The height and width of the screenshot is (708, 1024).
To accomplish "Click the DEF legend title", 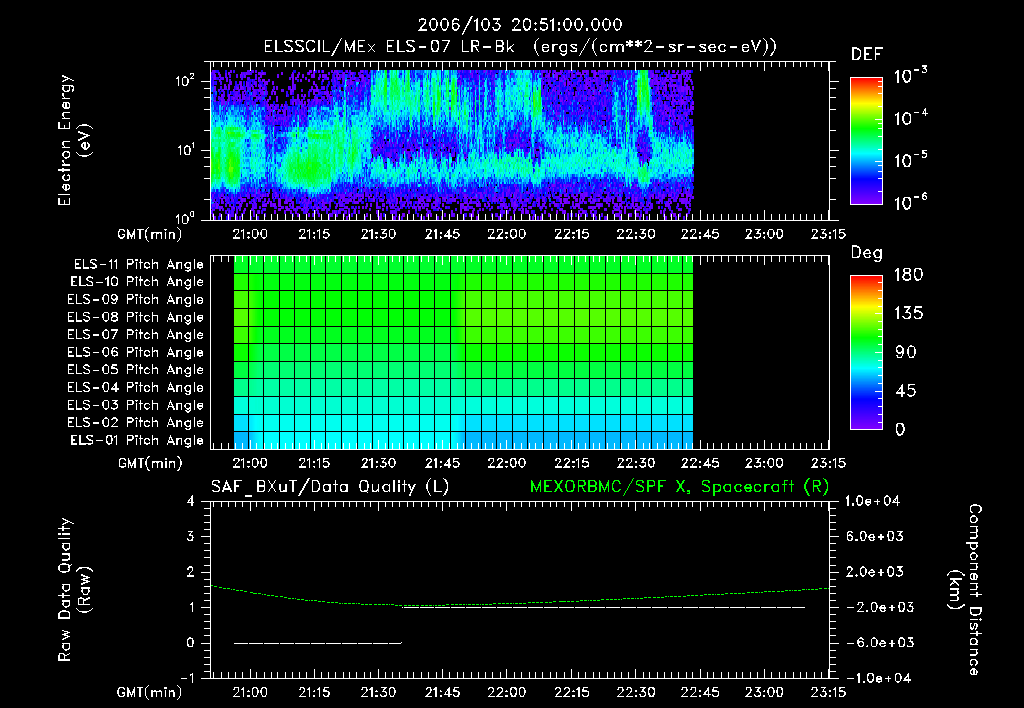I will (866, 55).
